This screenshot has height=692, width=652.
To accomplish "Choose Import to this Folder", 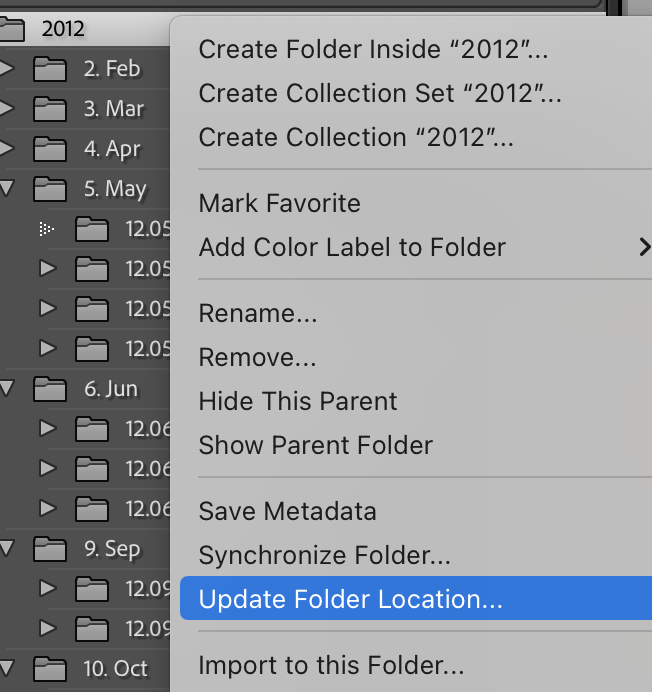I will (x=331, y=665).
